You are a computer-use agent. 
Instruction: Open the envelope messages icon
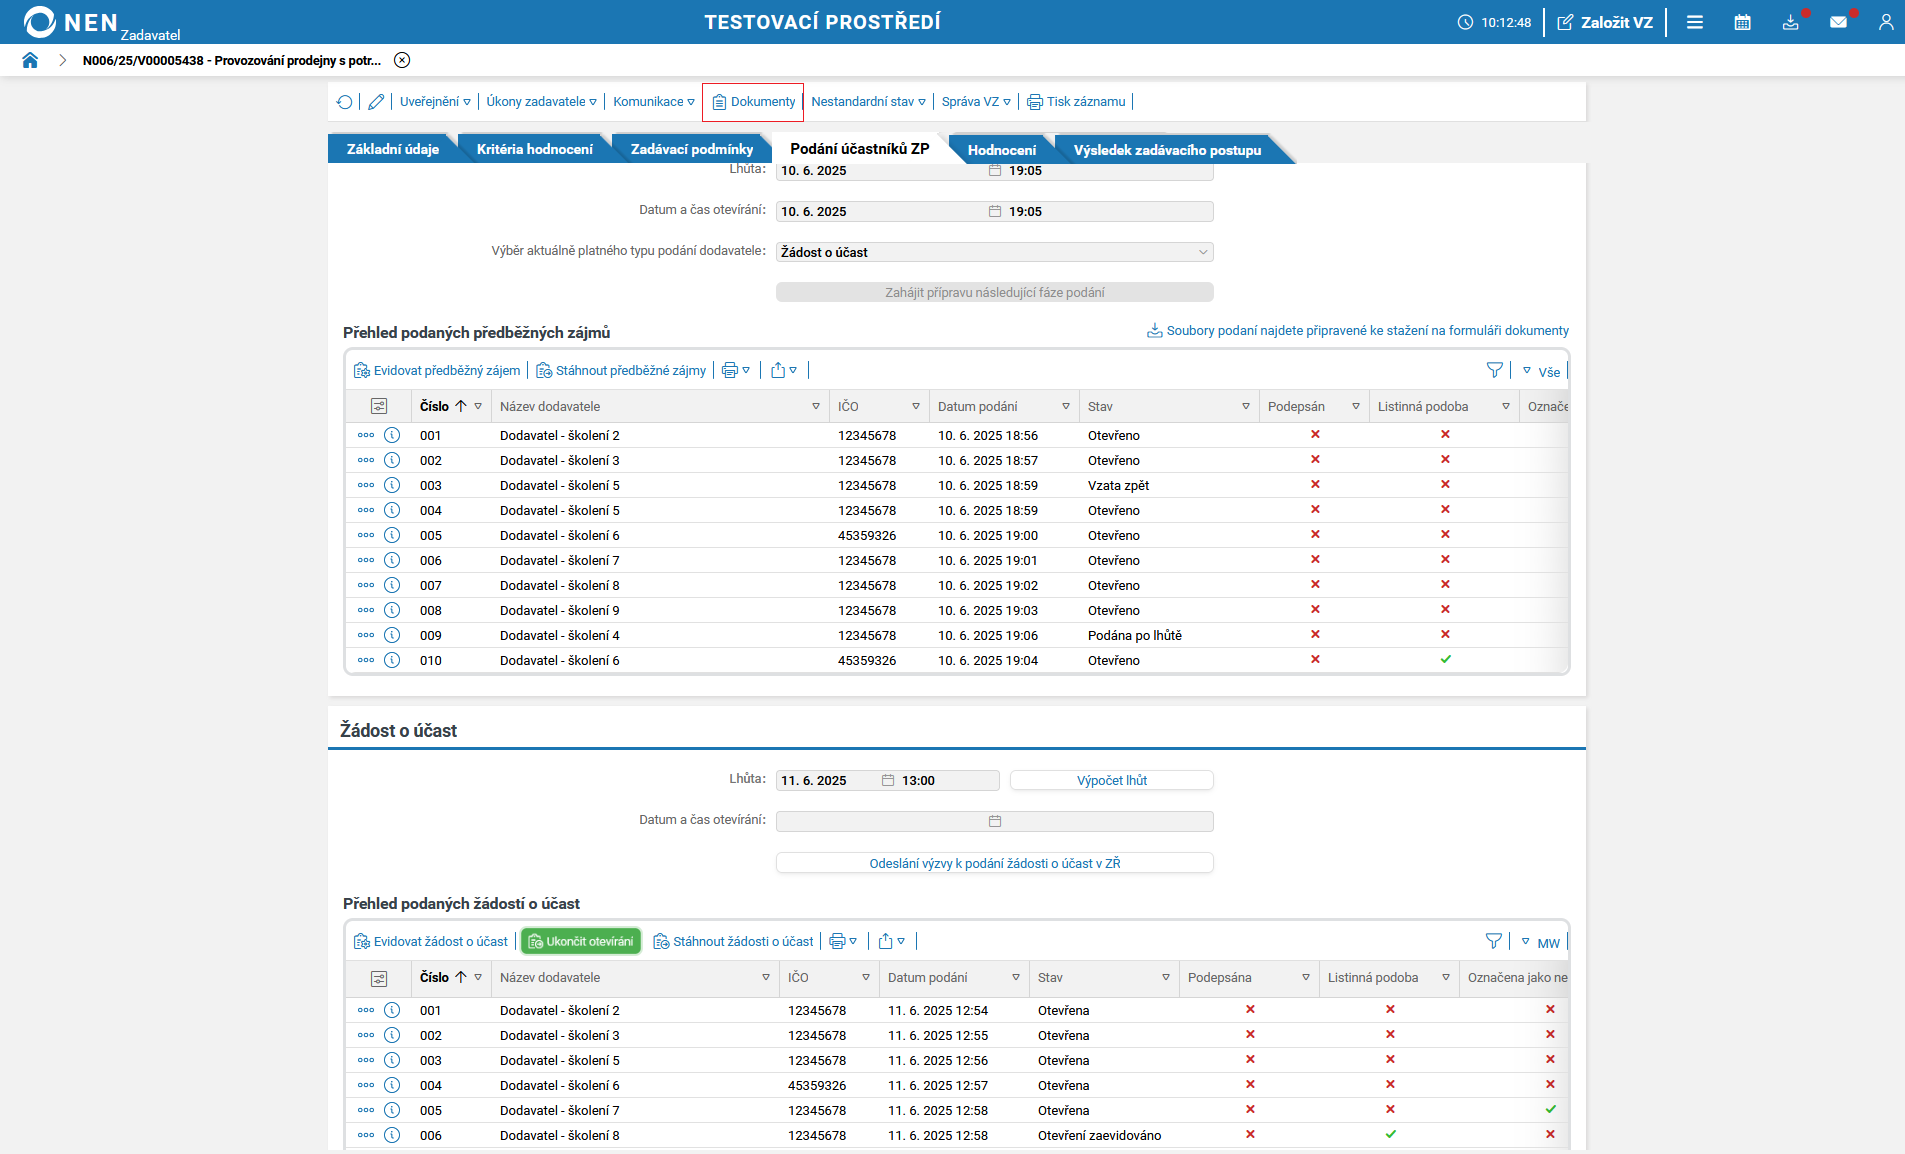(1838, 22)
